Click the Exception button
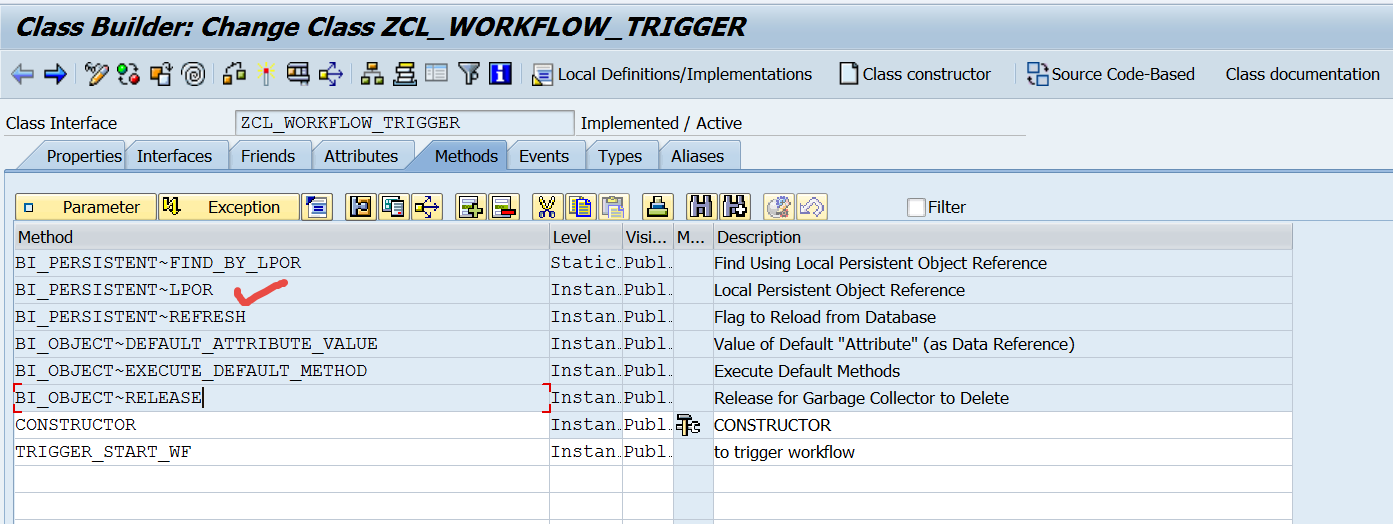This screenshot has height=524, width=1393. [229, 207]
